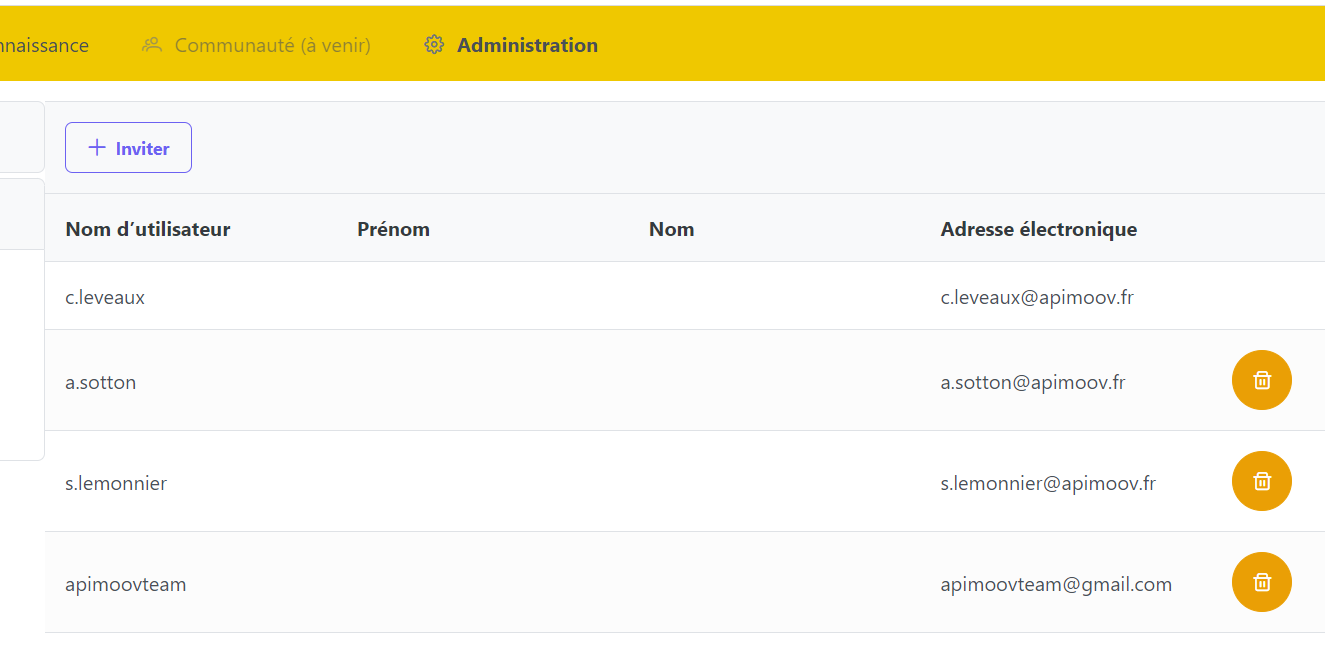Click the Adresse électronique column header
Image resolution: width=1325 pixels, height=663 pixels.
1038,229
